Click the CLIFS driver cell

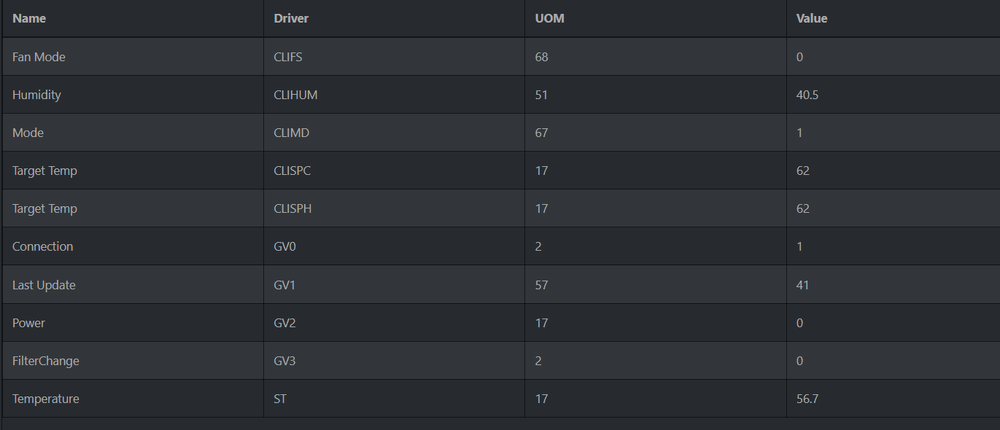click(289, 57)
